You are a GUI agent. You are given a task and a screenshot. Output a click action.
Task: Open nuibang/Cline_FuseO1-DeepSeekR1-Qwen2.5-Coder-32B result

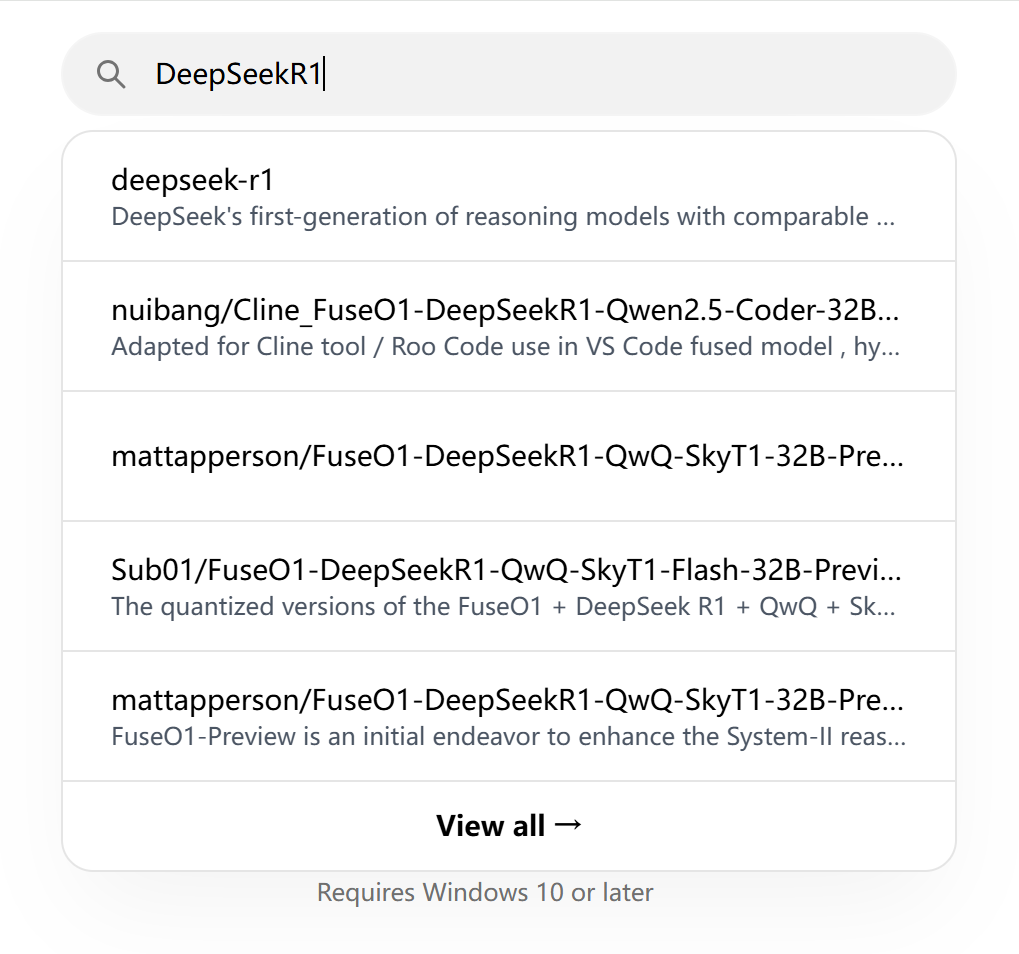[x=509, y=326]
